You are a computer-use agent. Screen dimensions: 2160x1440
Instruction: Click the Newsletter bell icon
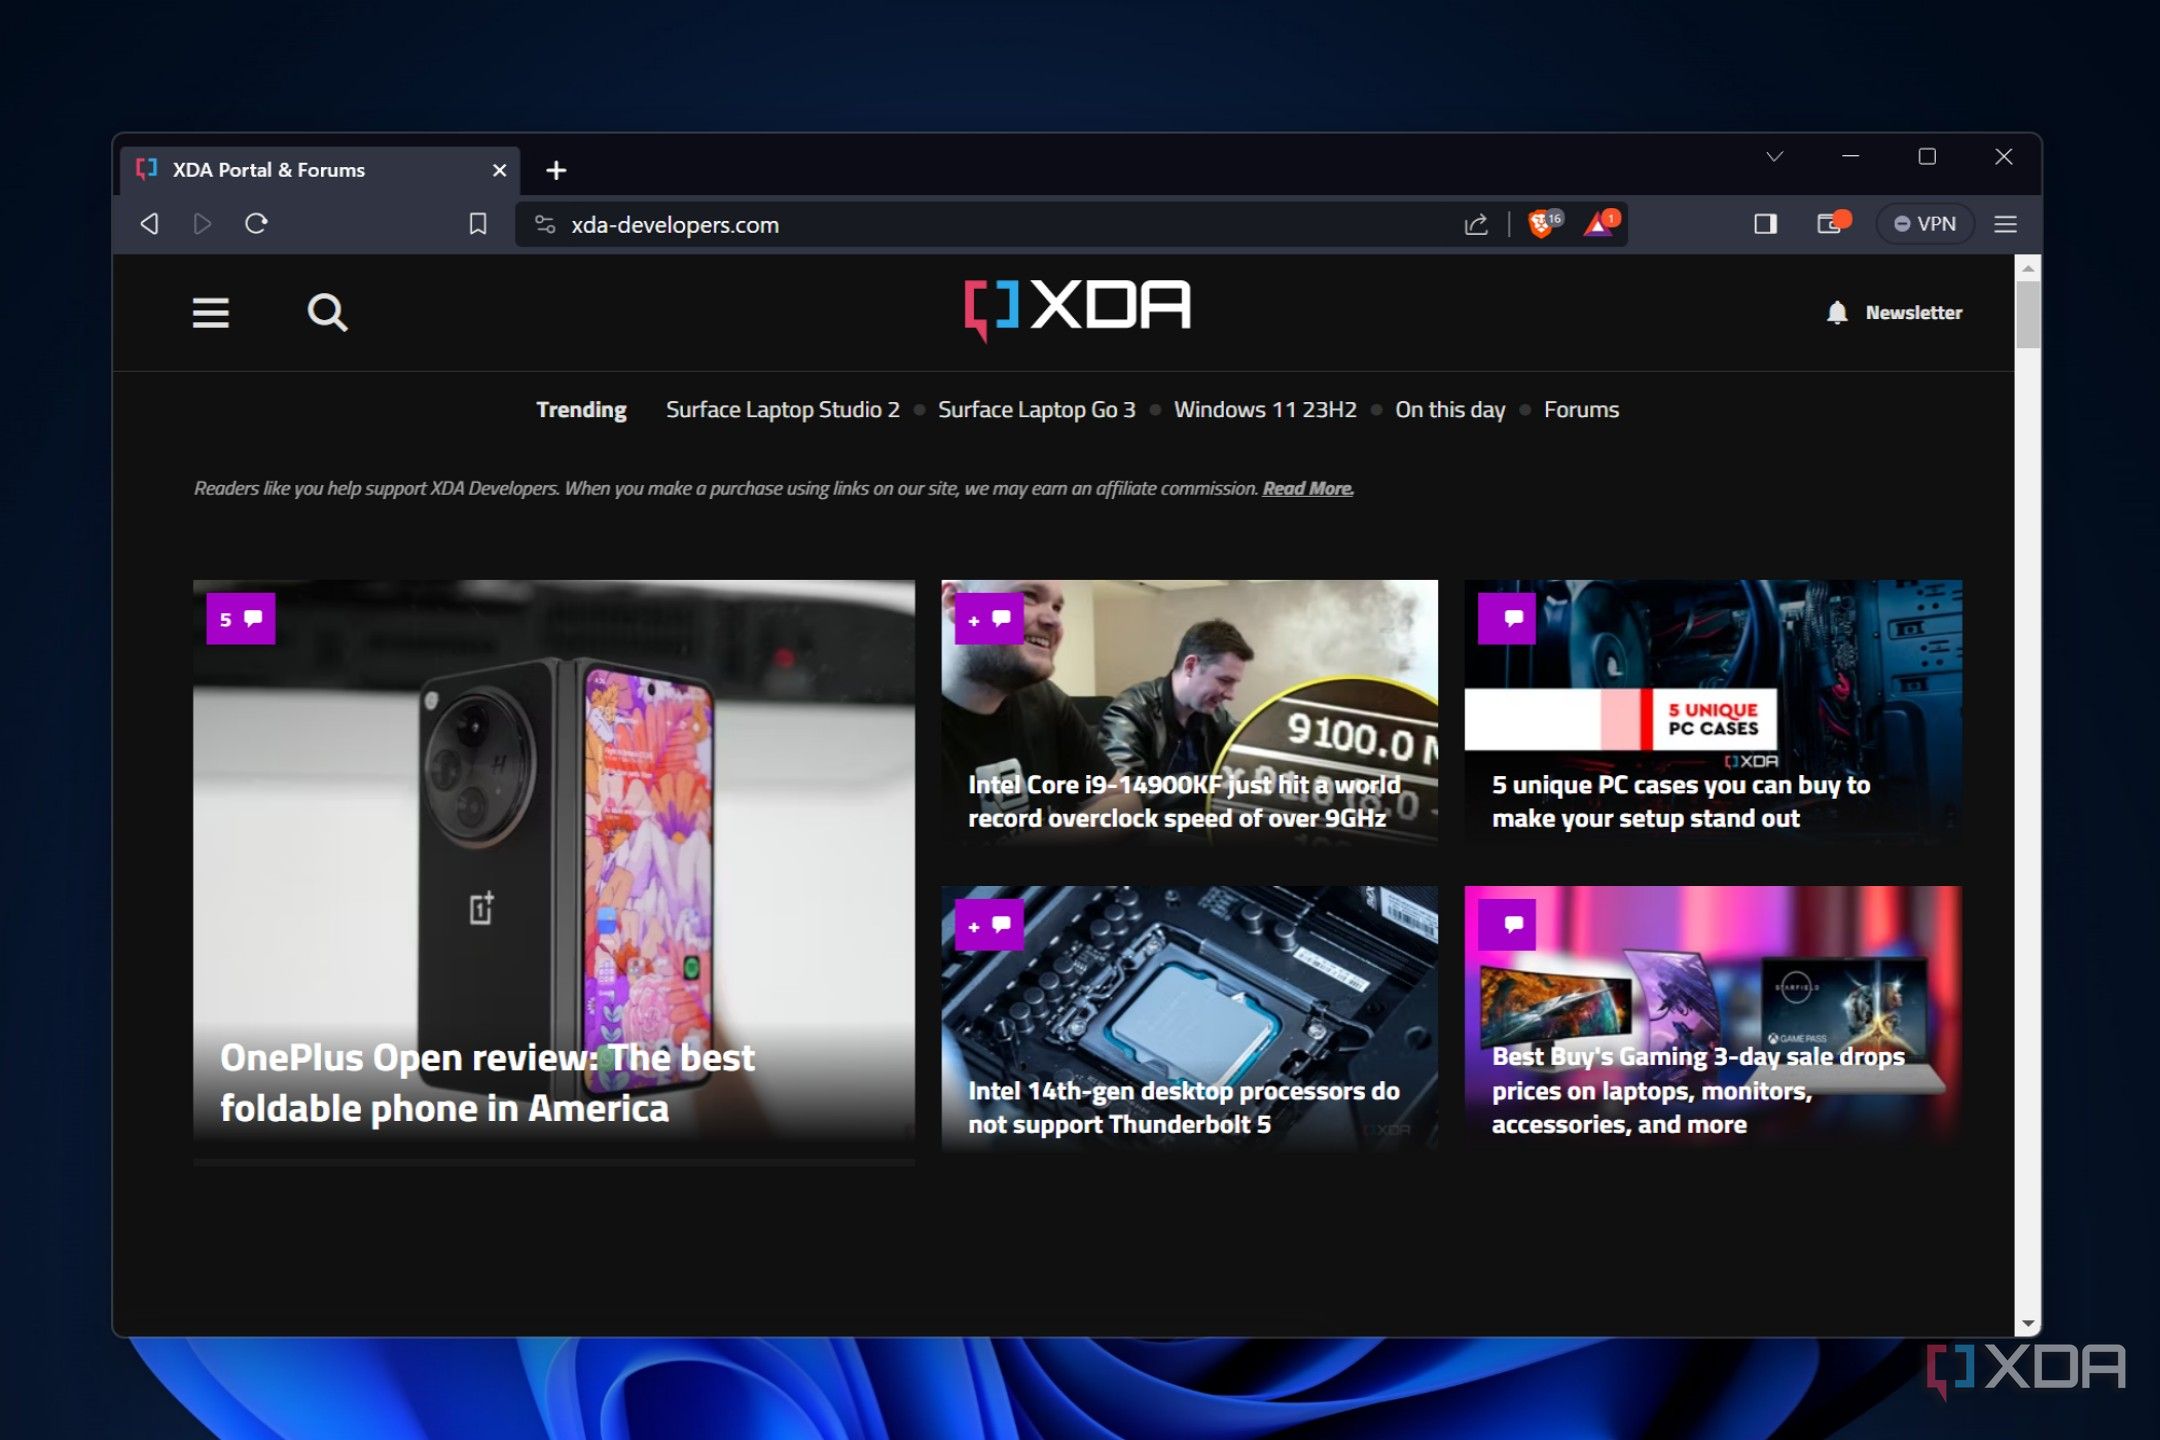[x=1836, y=312]
